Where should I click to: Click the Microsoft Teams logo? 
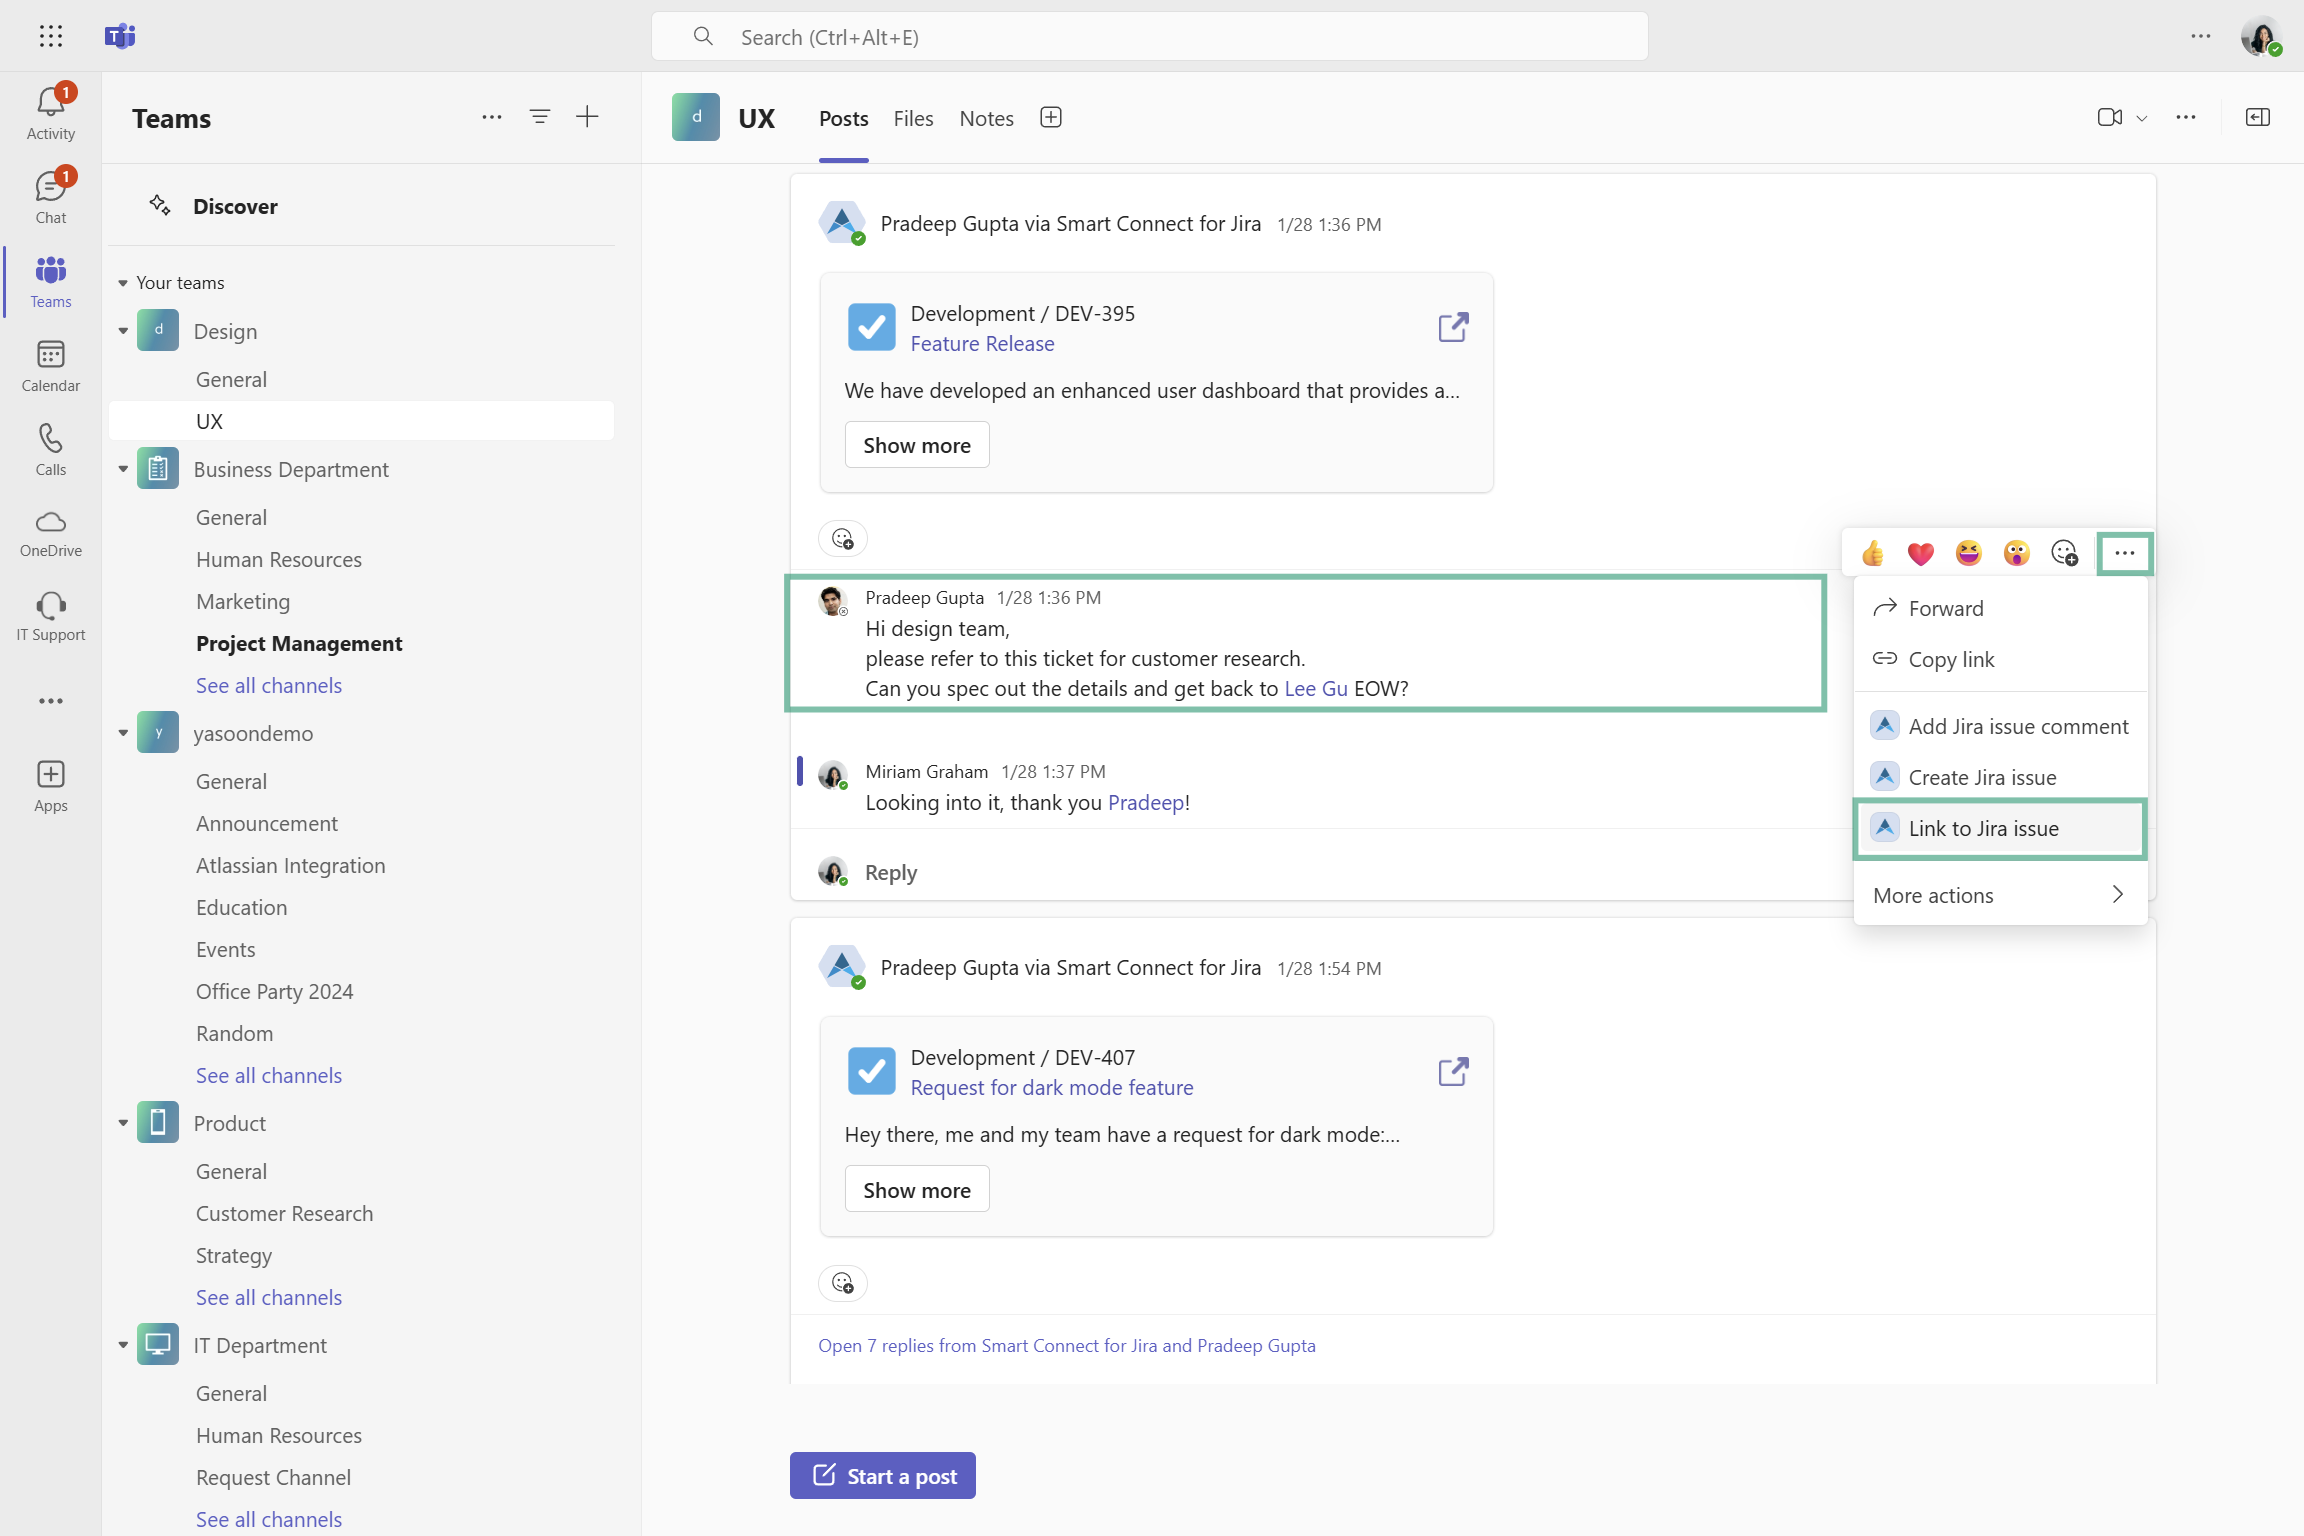click(x=120, y=36)
